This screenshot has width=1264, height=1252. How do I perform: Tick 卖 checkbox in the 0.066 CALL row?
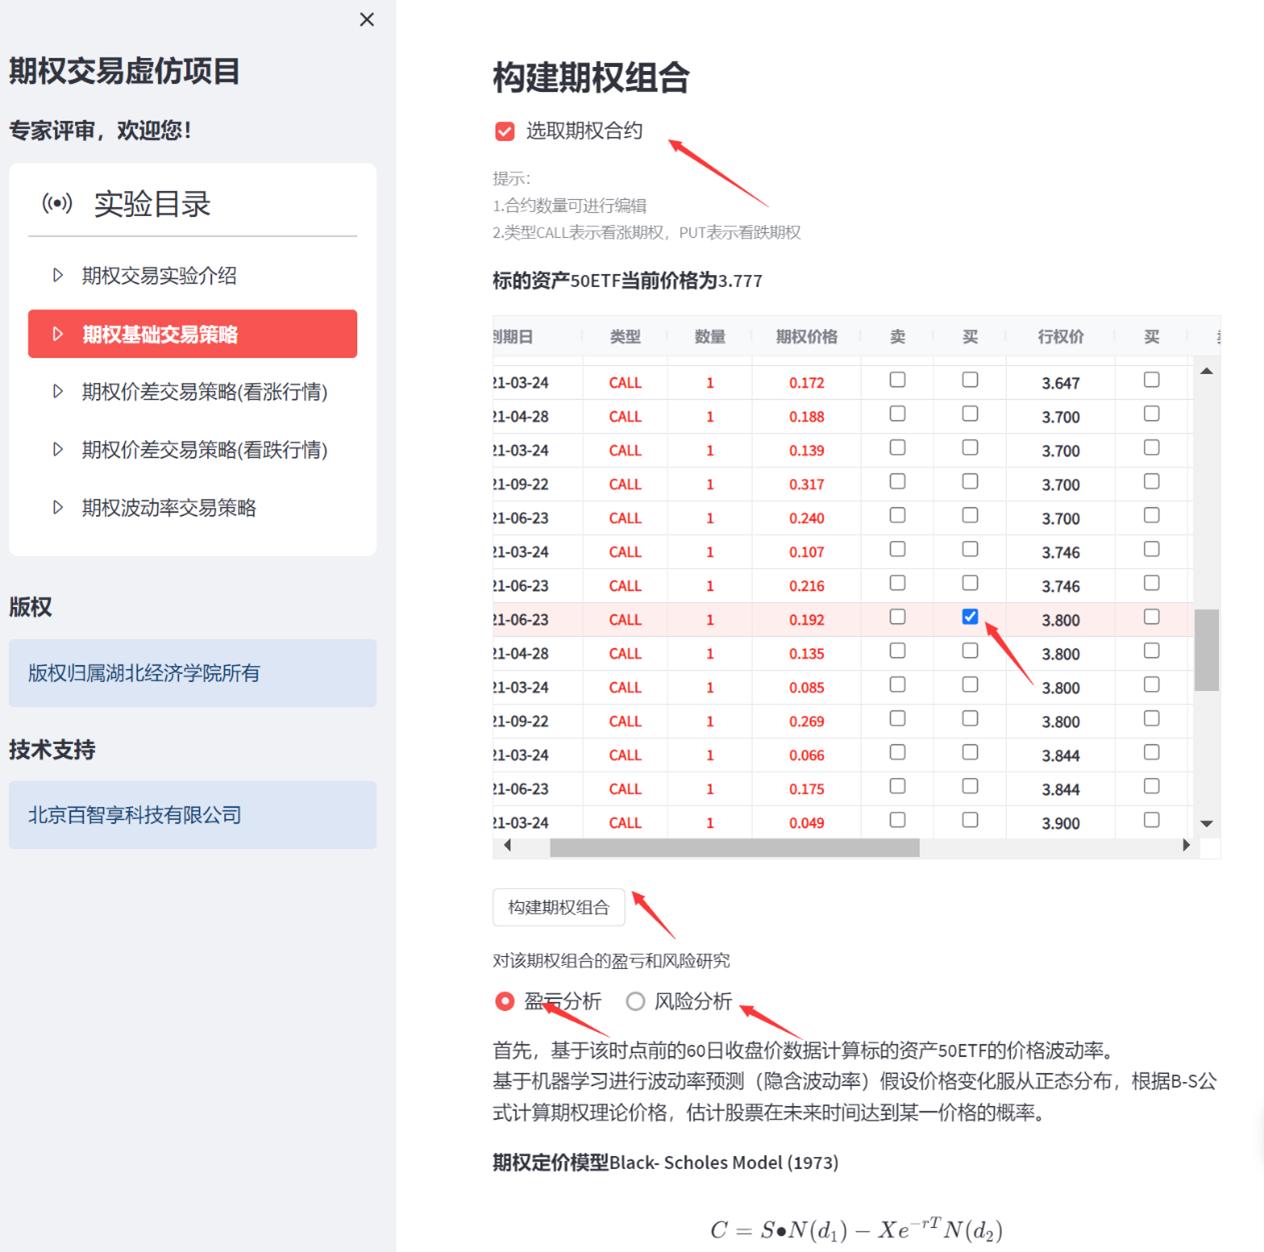click(x=897, y=752)
